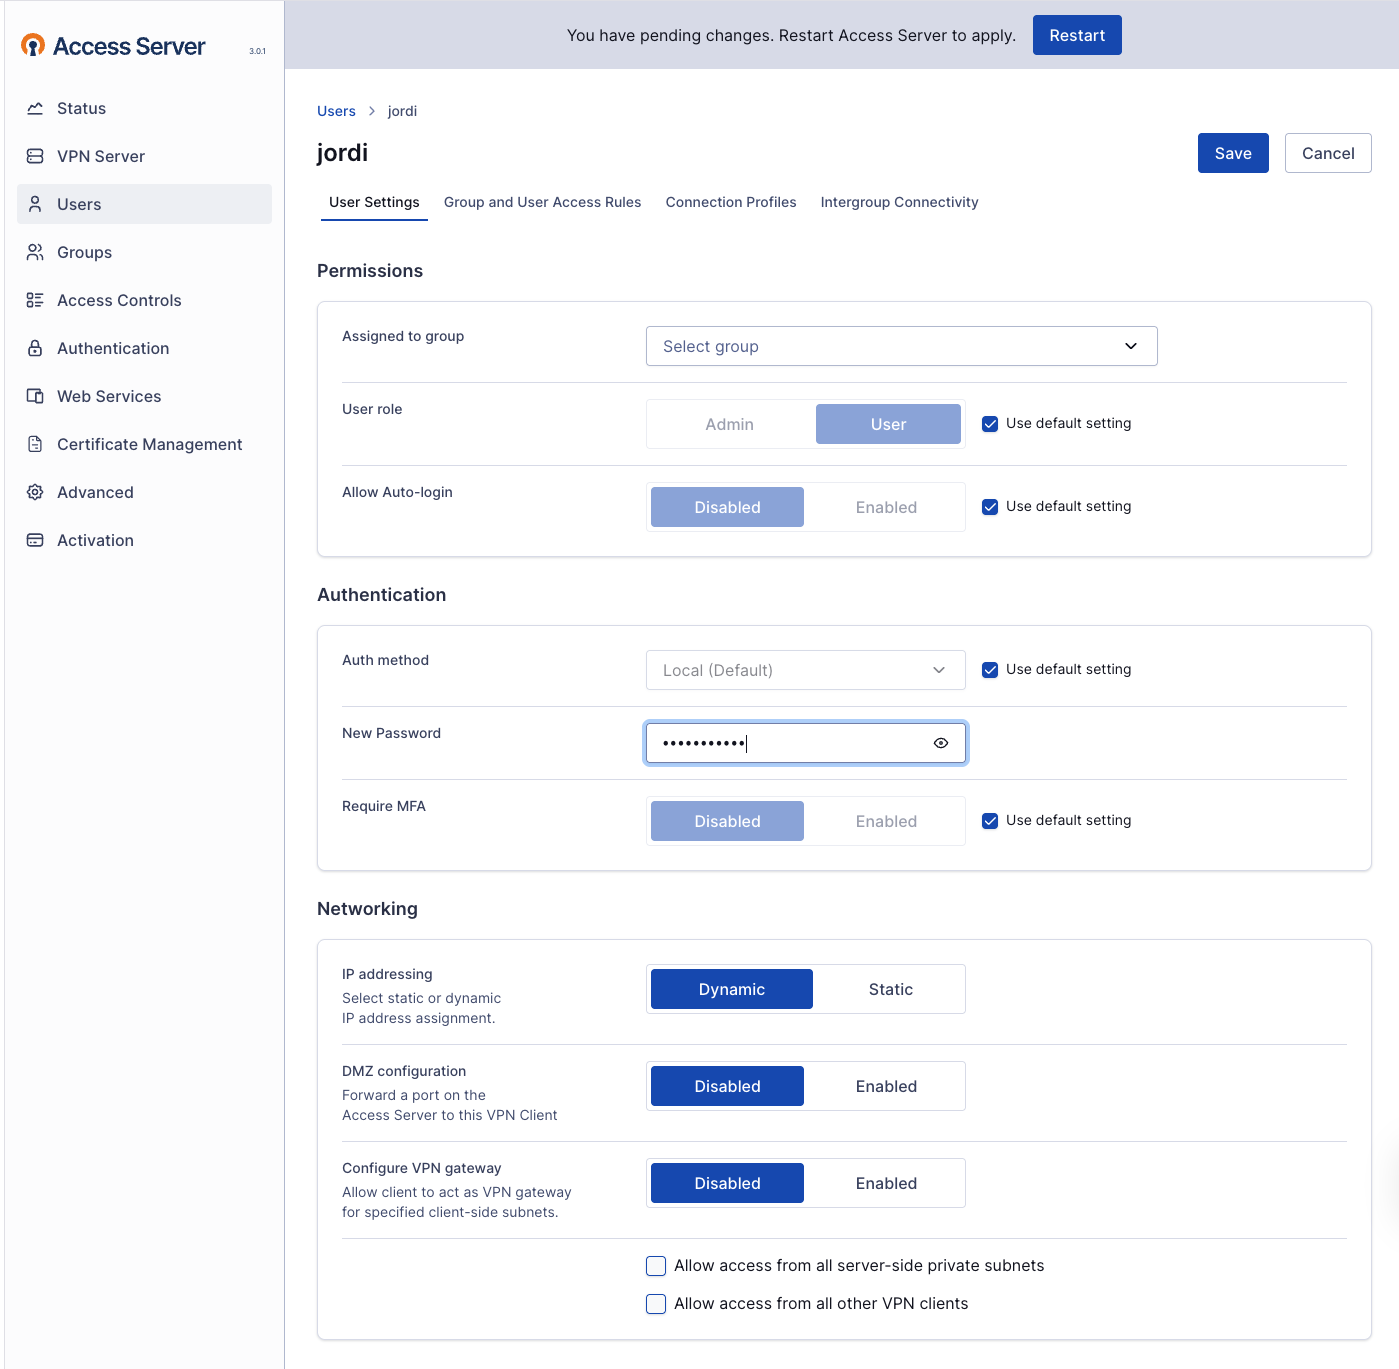Uncheck Use default setting for User role
1399x1369 pixels.
pyautogui.click(x=990, y=424)
